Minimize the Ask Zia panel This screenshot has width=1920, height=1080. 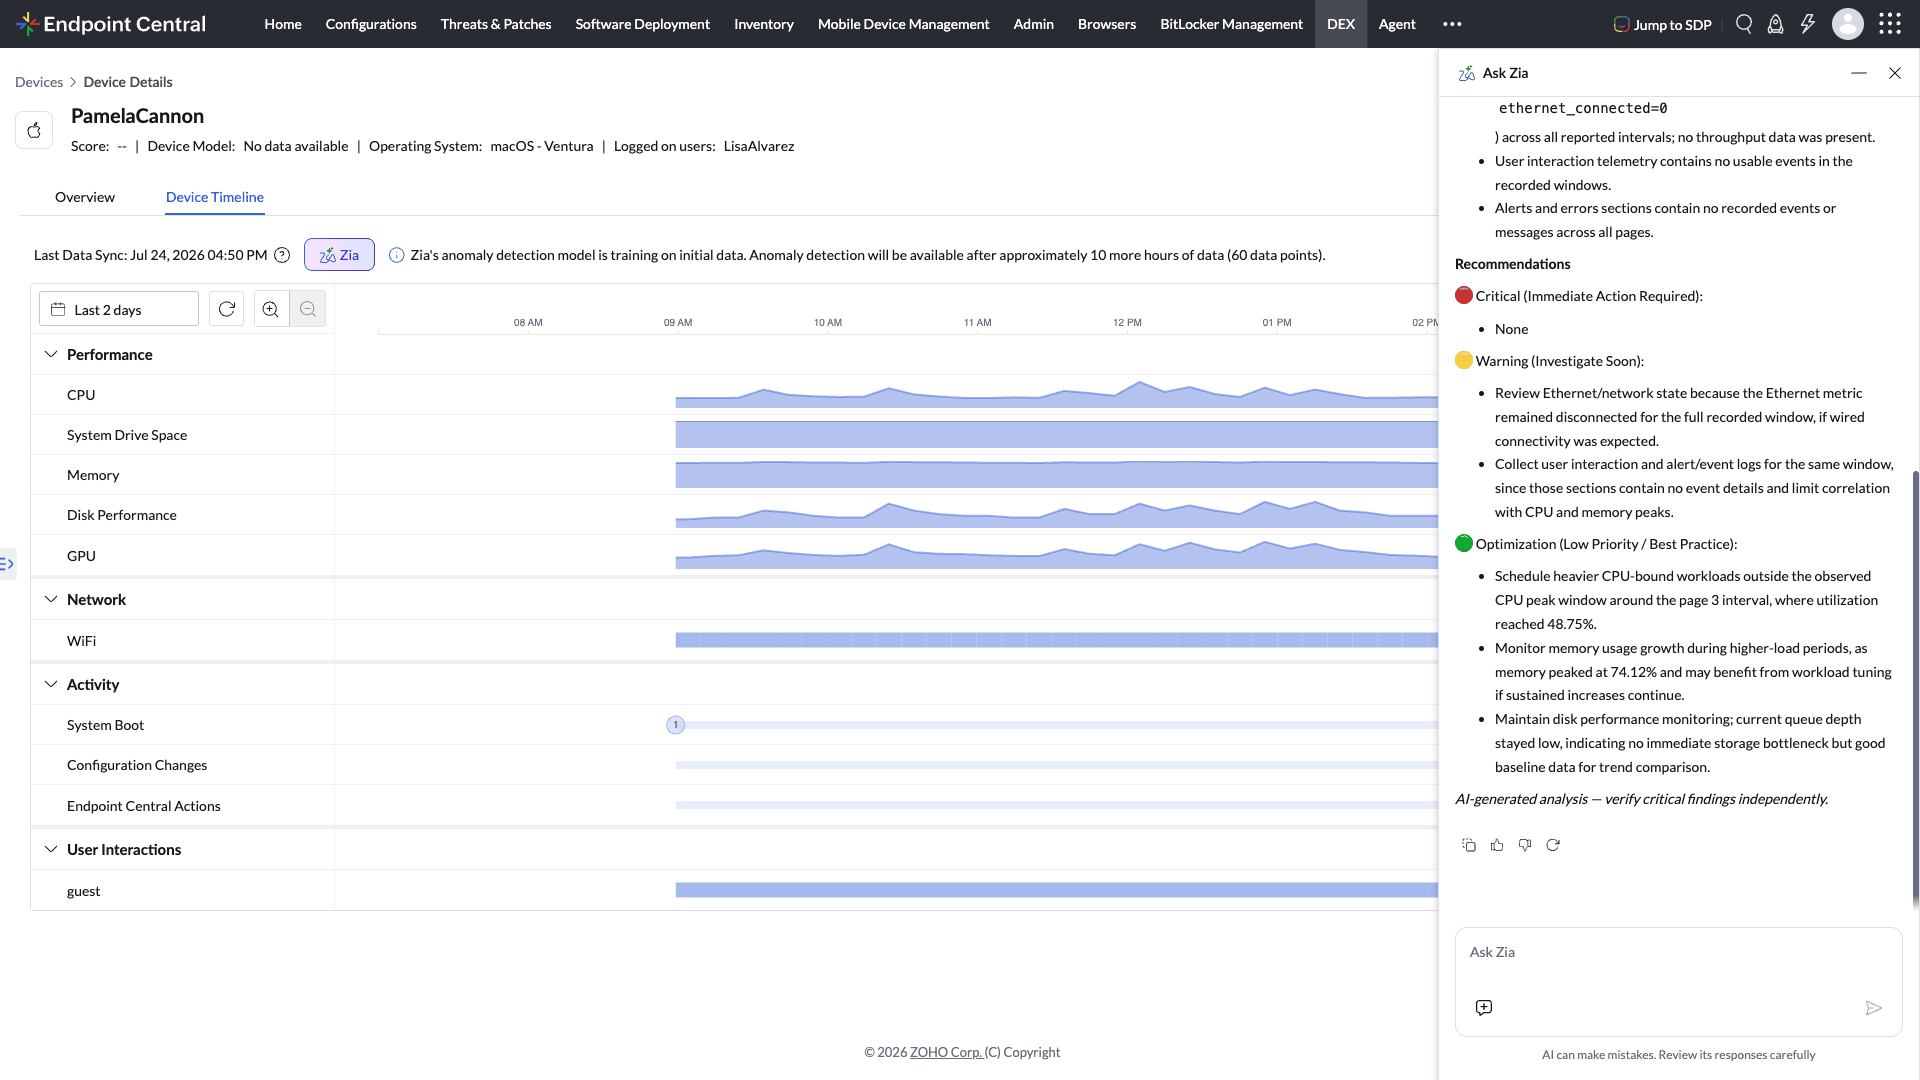pyautogui.click(x=1859, y=73)
